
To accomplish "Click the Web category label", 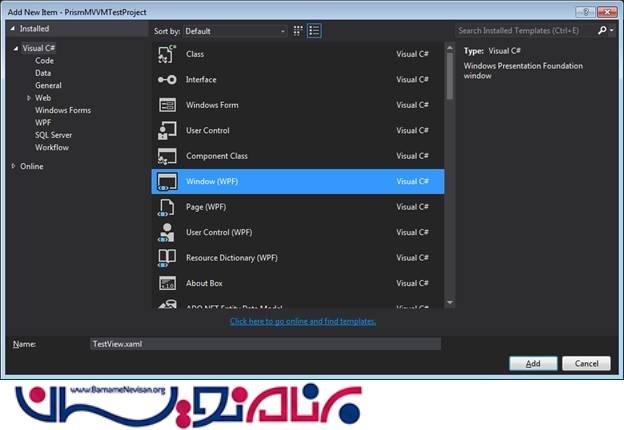I will click(43, 98).
